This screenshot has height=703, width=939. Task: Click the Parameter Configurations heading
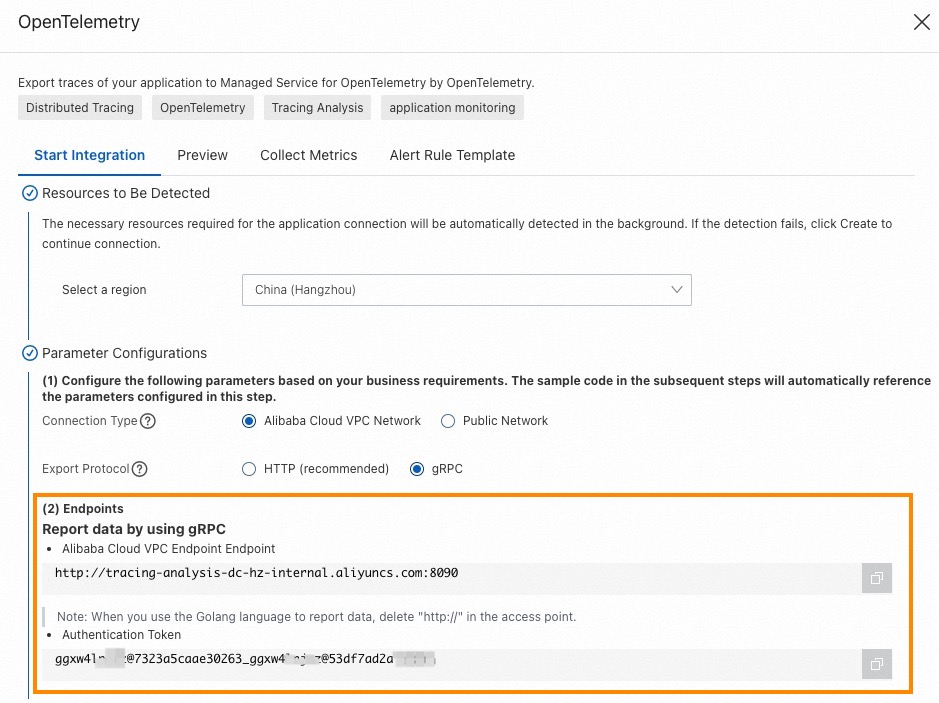click(125, 353)
